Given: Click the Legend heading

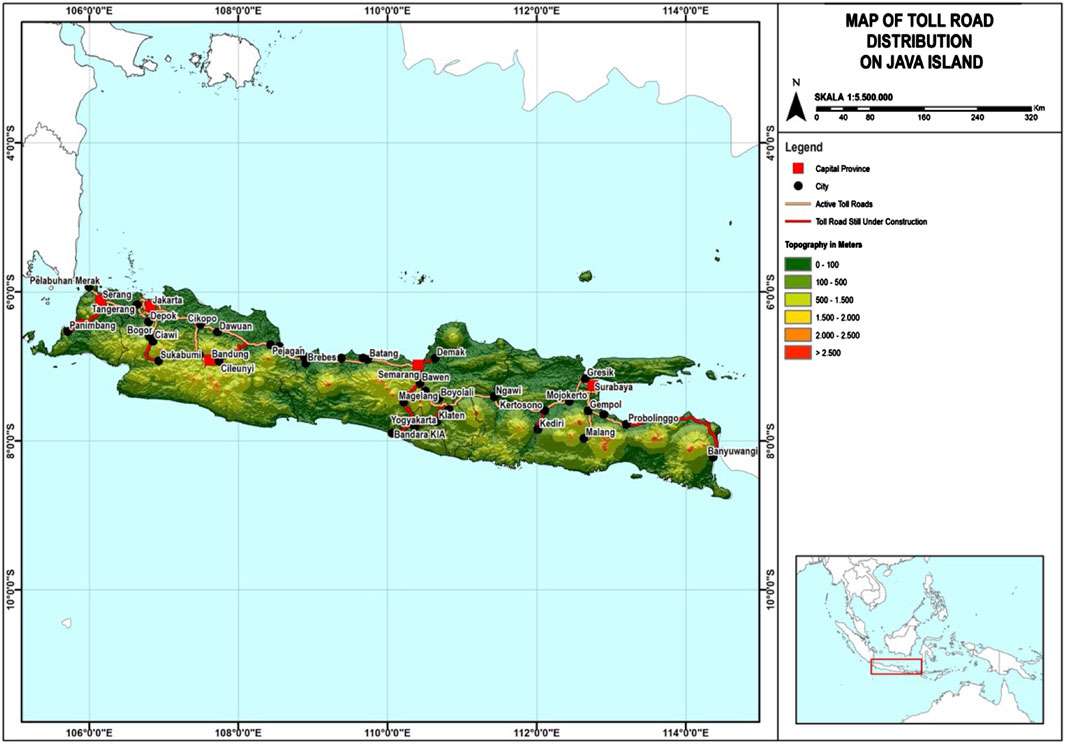Looking at the screenshot, I should [804, 147].
